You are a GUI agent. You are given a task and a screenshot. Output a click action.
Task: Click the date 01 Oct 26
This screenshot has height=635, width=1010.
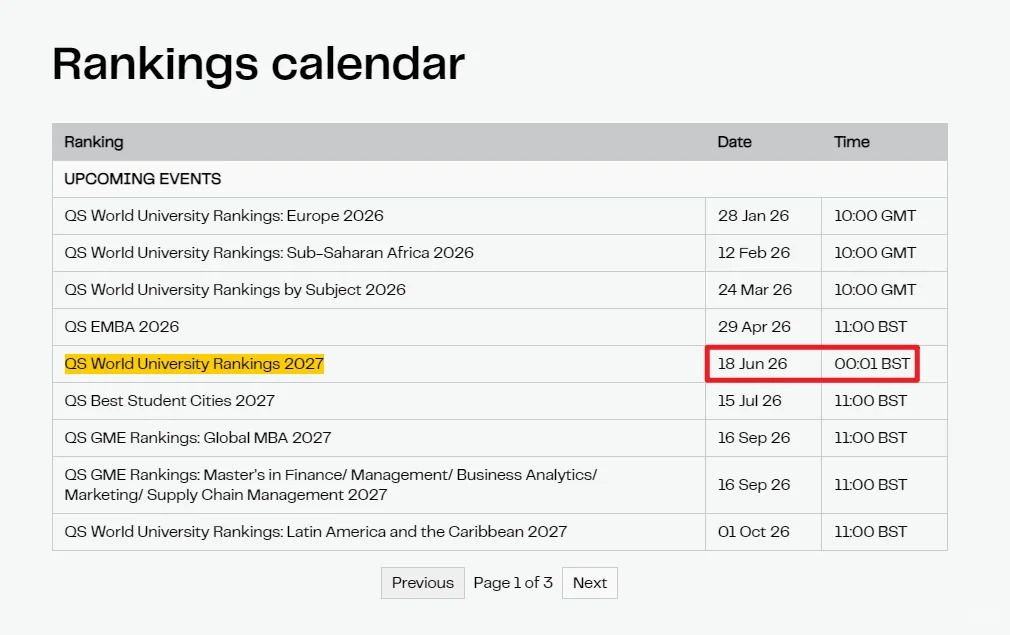coord(754,532)
